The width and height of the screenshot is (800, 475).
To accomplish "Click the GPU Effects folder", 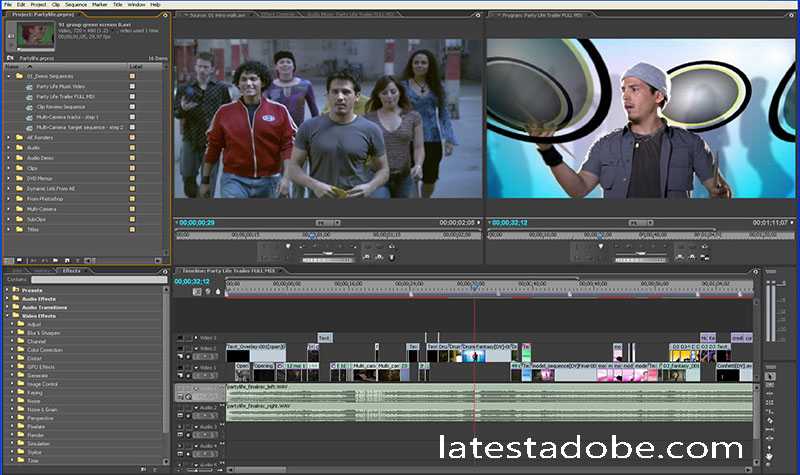I will (40, 367).
